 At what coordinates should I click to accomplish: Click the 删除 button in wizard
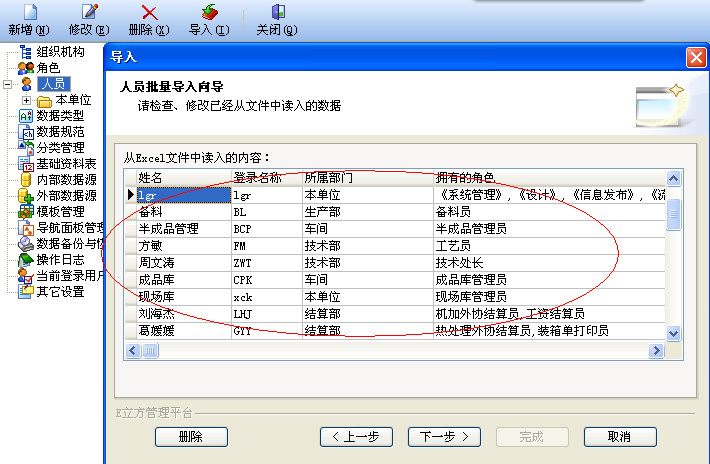point(191,437)
